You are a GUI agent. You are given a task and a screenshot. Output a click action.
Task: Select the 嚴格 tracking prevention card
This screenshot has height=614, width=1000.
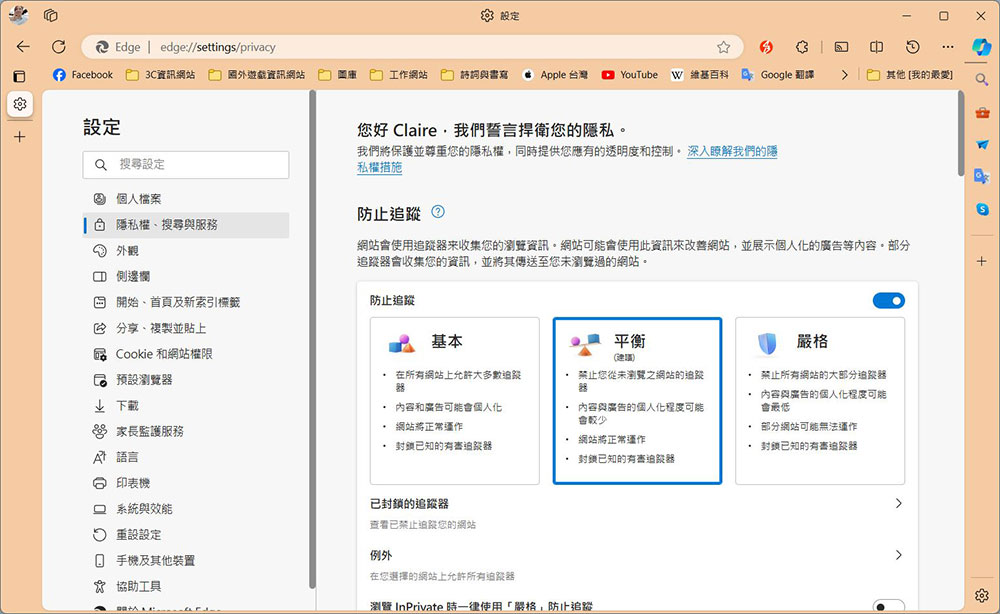(x=820, y=400)
